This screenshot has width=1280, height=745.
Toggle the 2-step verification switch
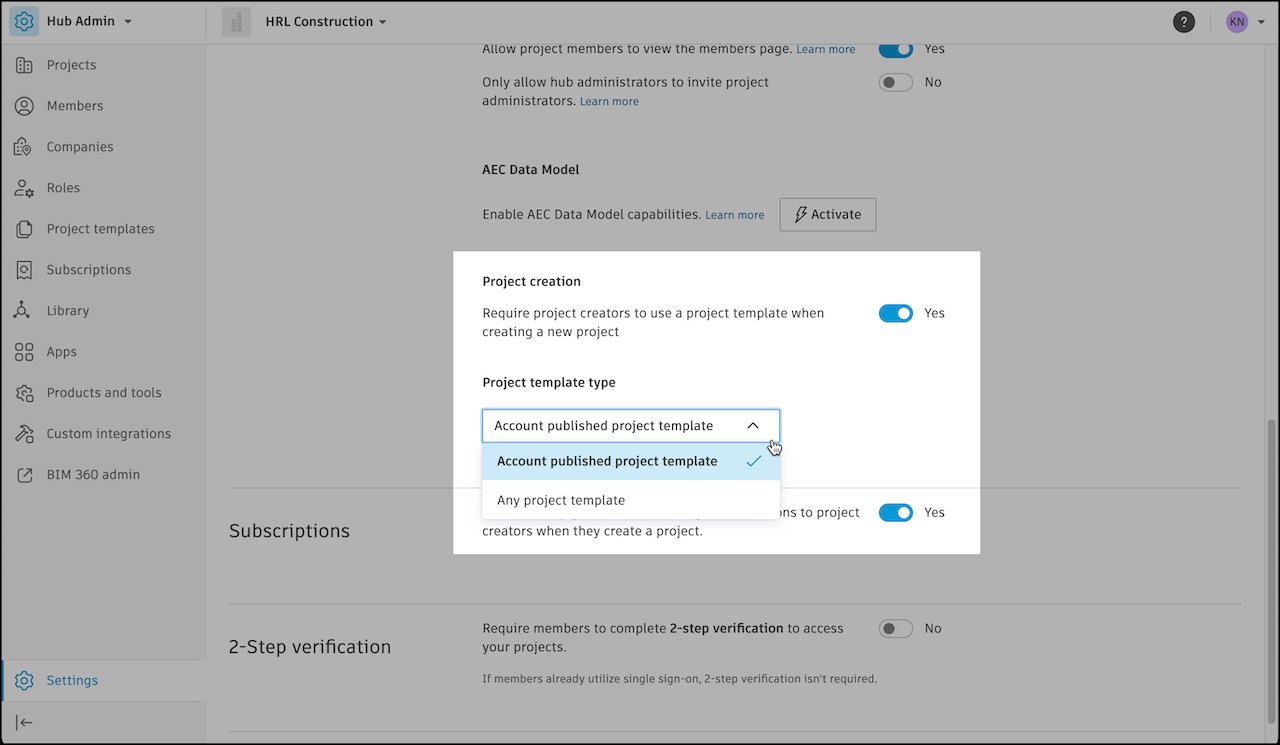coord(896,628)
